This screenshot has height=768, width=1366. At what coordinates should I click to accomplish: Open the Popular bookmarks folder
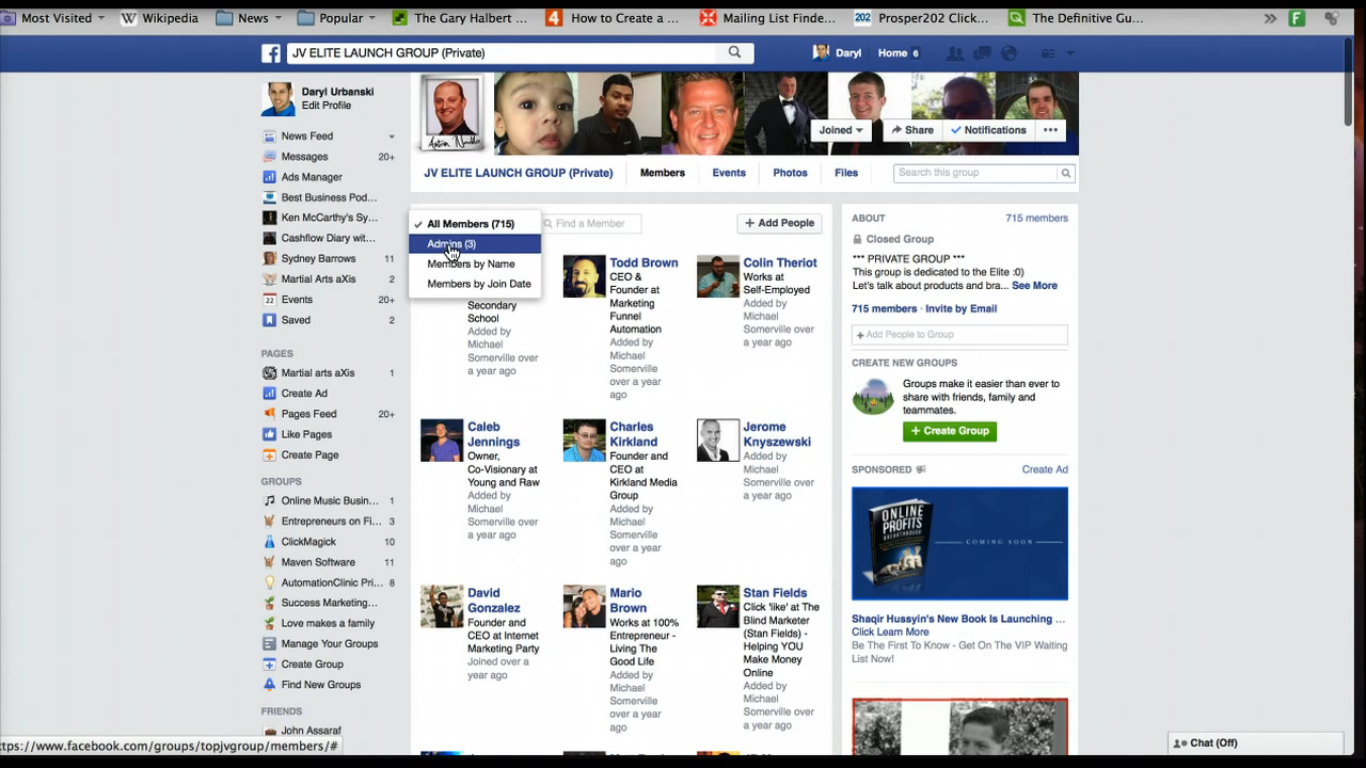click(337, 18)
